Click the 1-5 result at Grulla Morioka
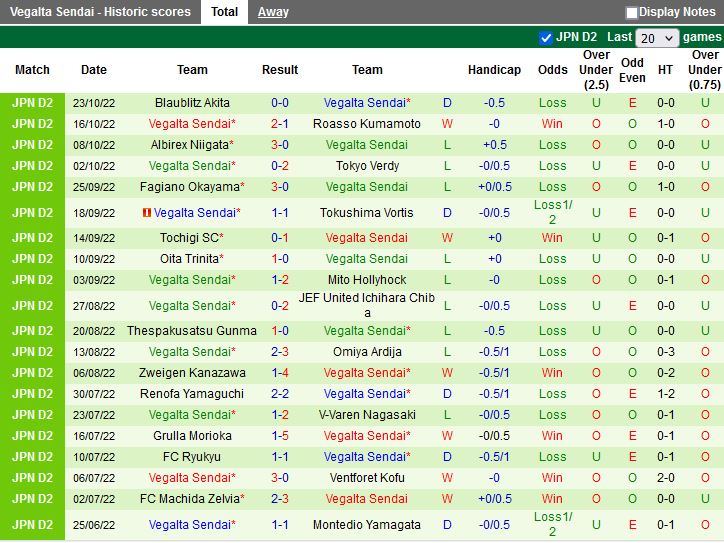Viewport: 724px width, 543px height. coord(280,435)
